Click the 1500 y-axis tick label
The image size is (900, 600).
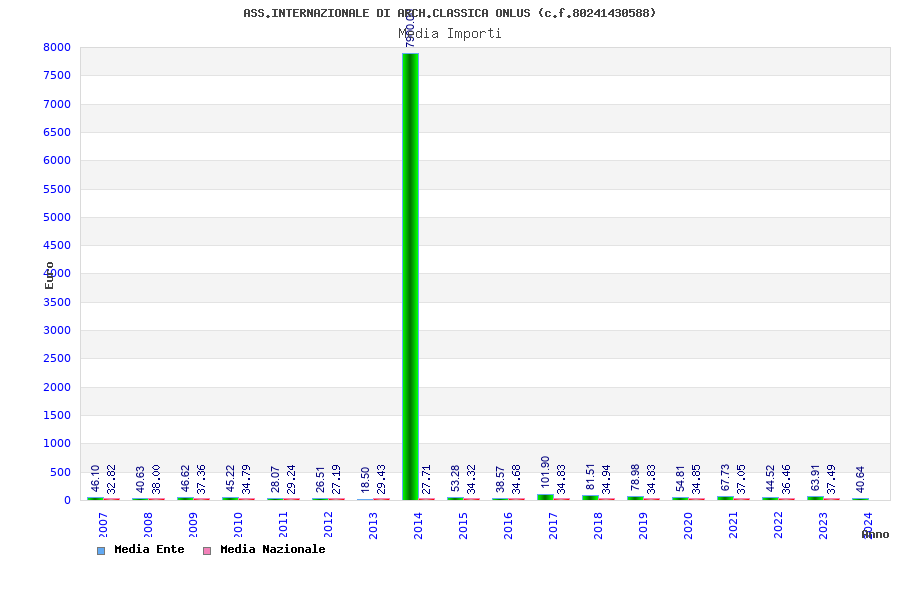coord(57,415)
